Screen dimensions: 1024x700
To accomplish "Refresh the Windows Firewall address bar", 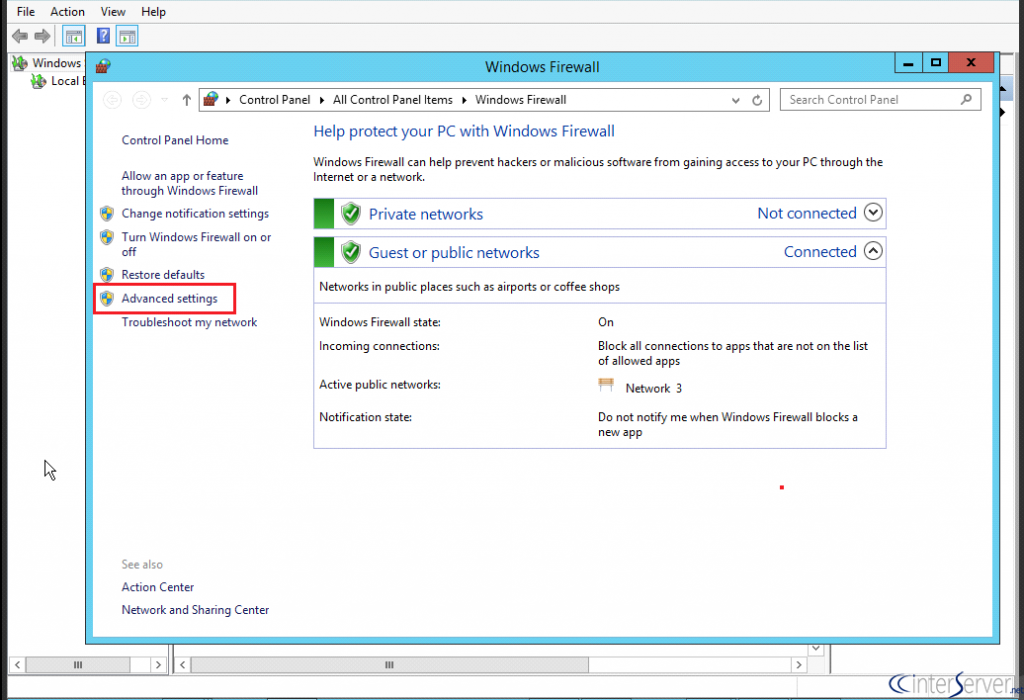I will [x=757, y=100].
